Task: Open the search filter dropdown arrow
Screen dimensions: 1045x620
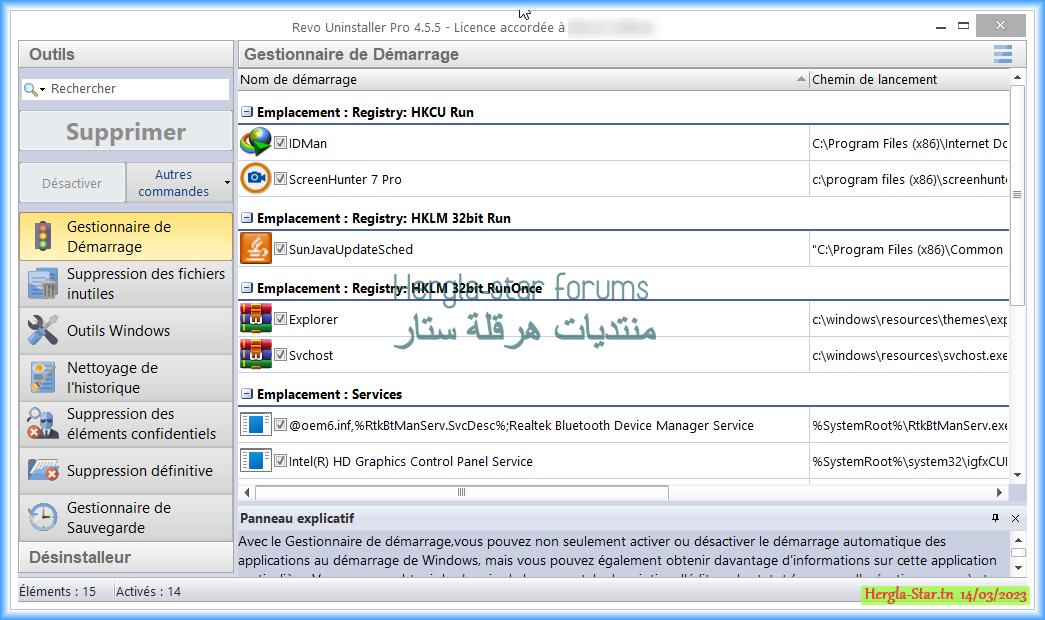Action: point(43,89)
